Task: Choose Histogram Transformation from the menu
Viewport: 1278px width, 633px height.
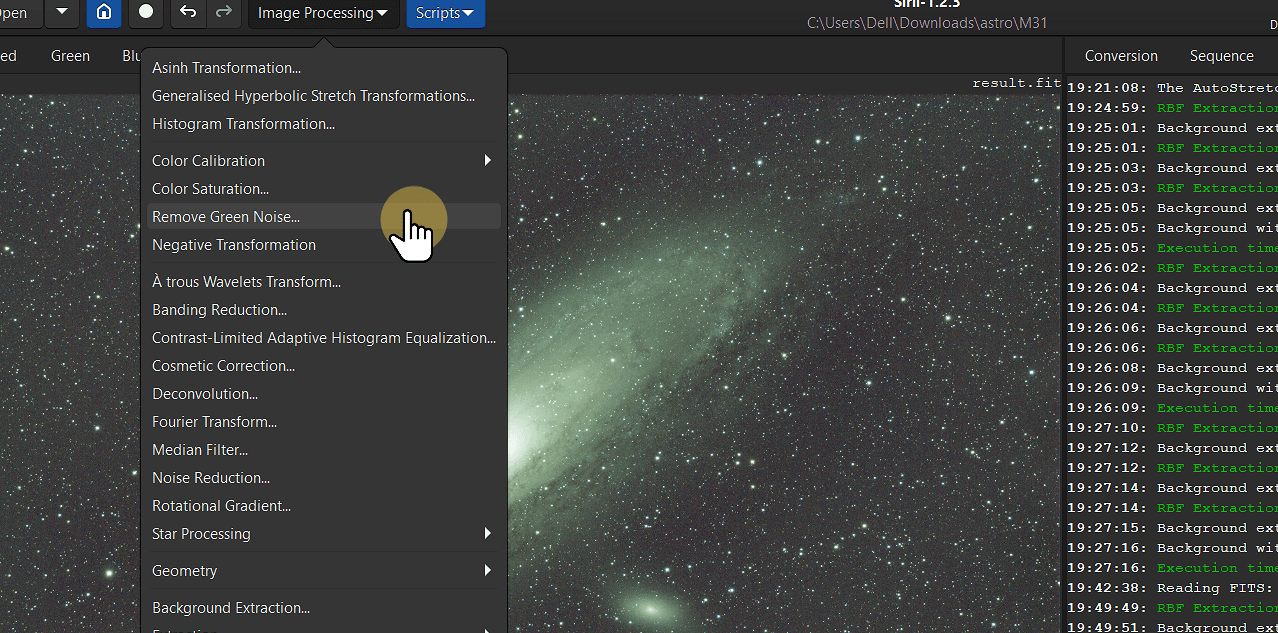Action: tap(243, 124)
